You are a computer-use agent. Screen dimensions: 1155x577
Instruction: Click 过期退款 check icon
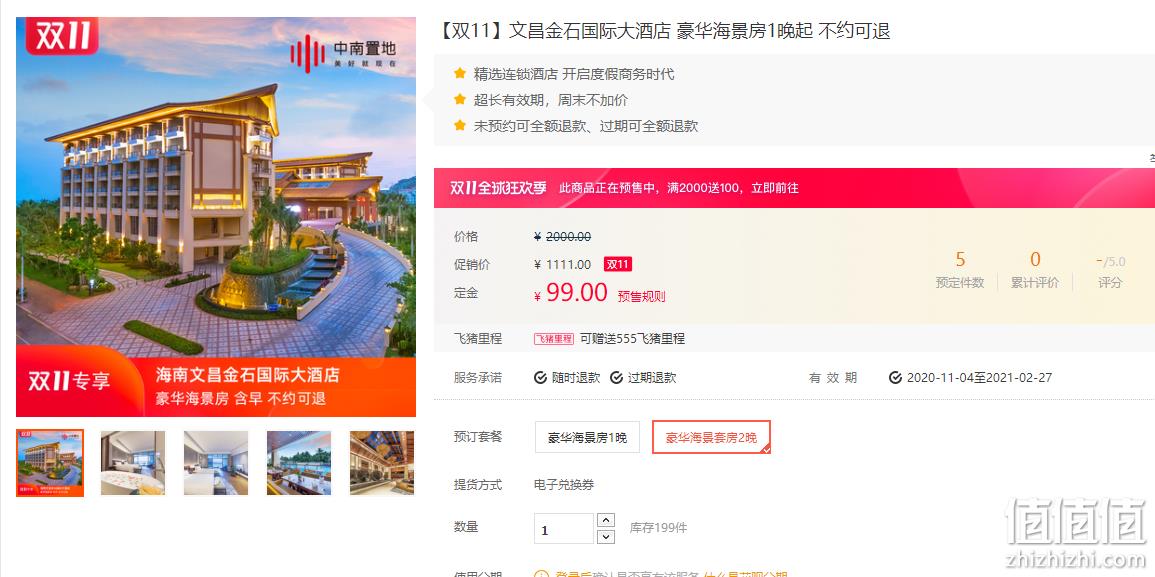point(616,377)
